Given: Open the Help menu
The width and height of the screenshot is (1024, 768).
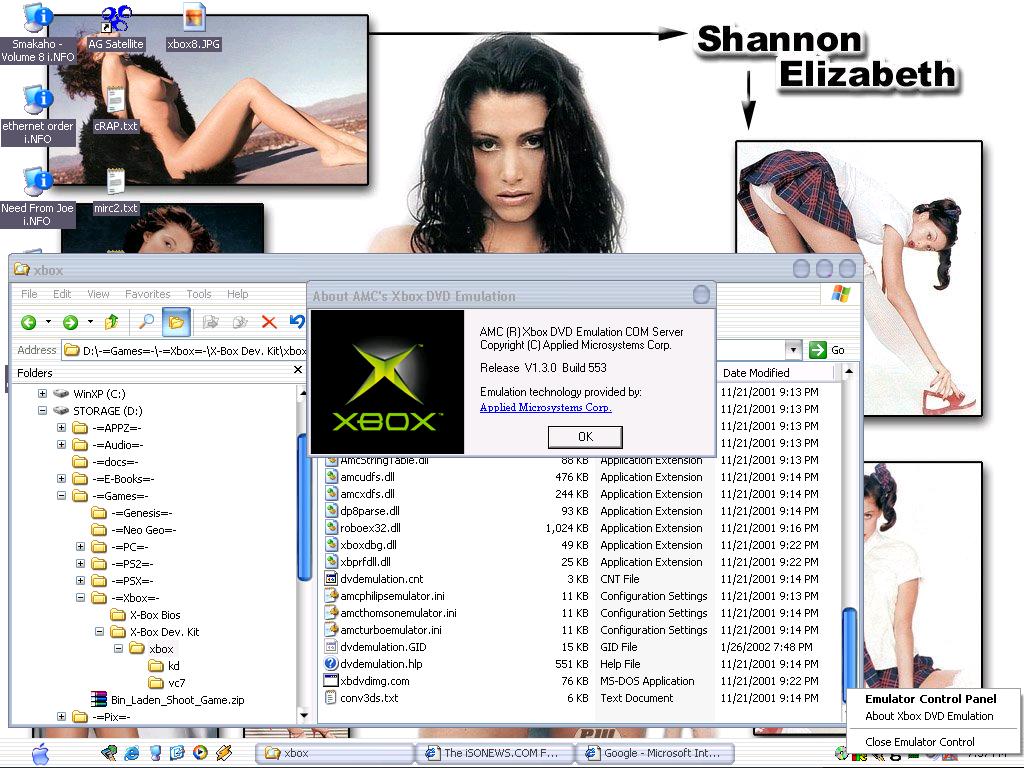Looking at the screenshot, I should pos(238,294).
